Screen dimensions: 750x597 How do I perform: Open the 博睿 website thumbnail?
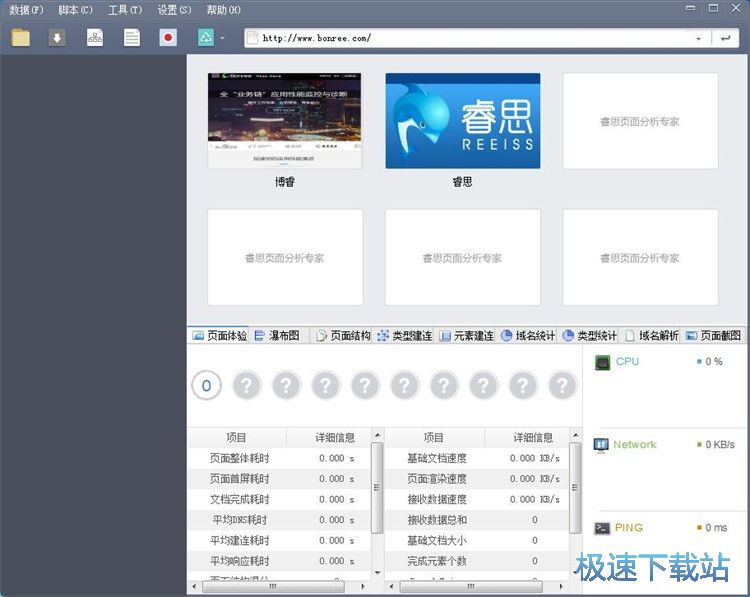[x=285, y=121]
